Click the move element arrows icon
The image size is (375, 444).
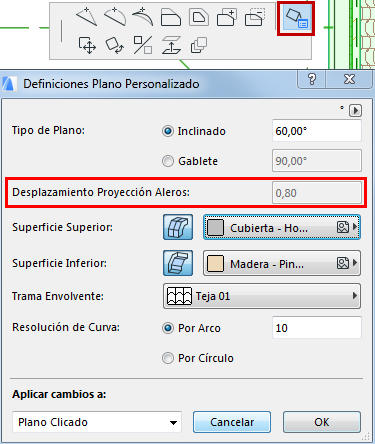coord(87,45)
